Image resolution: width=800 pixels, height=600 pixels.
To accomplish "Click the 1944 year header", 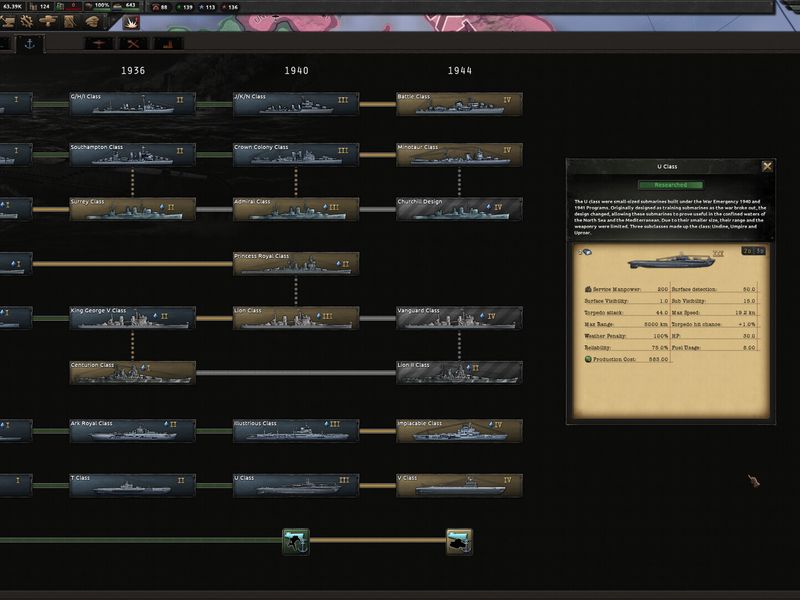I will click(x=460, y=71).
